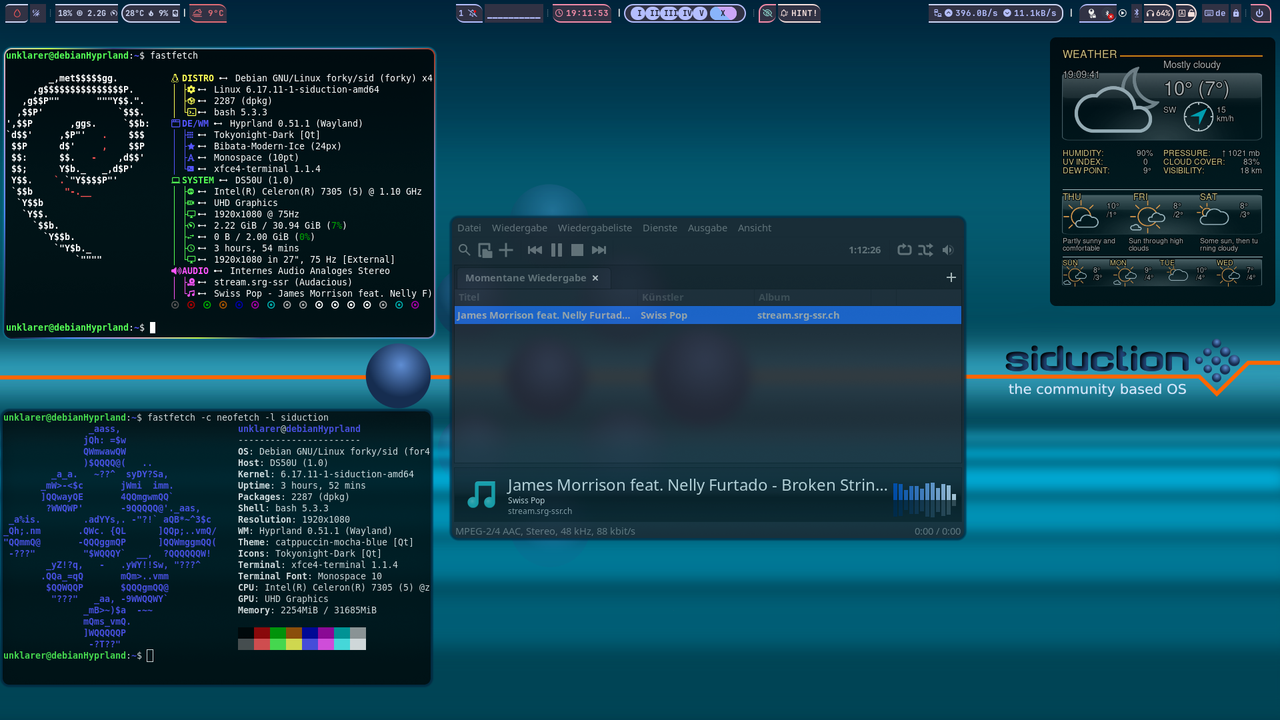Click the green color swatch in neofetch palette
The image size is (1280, 720).
[277, 633]
